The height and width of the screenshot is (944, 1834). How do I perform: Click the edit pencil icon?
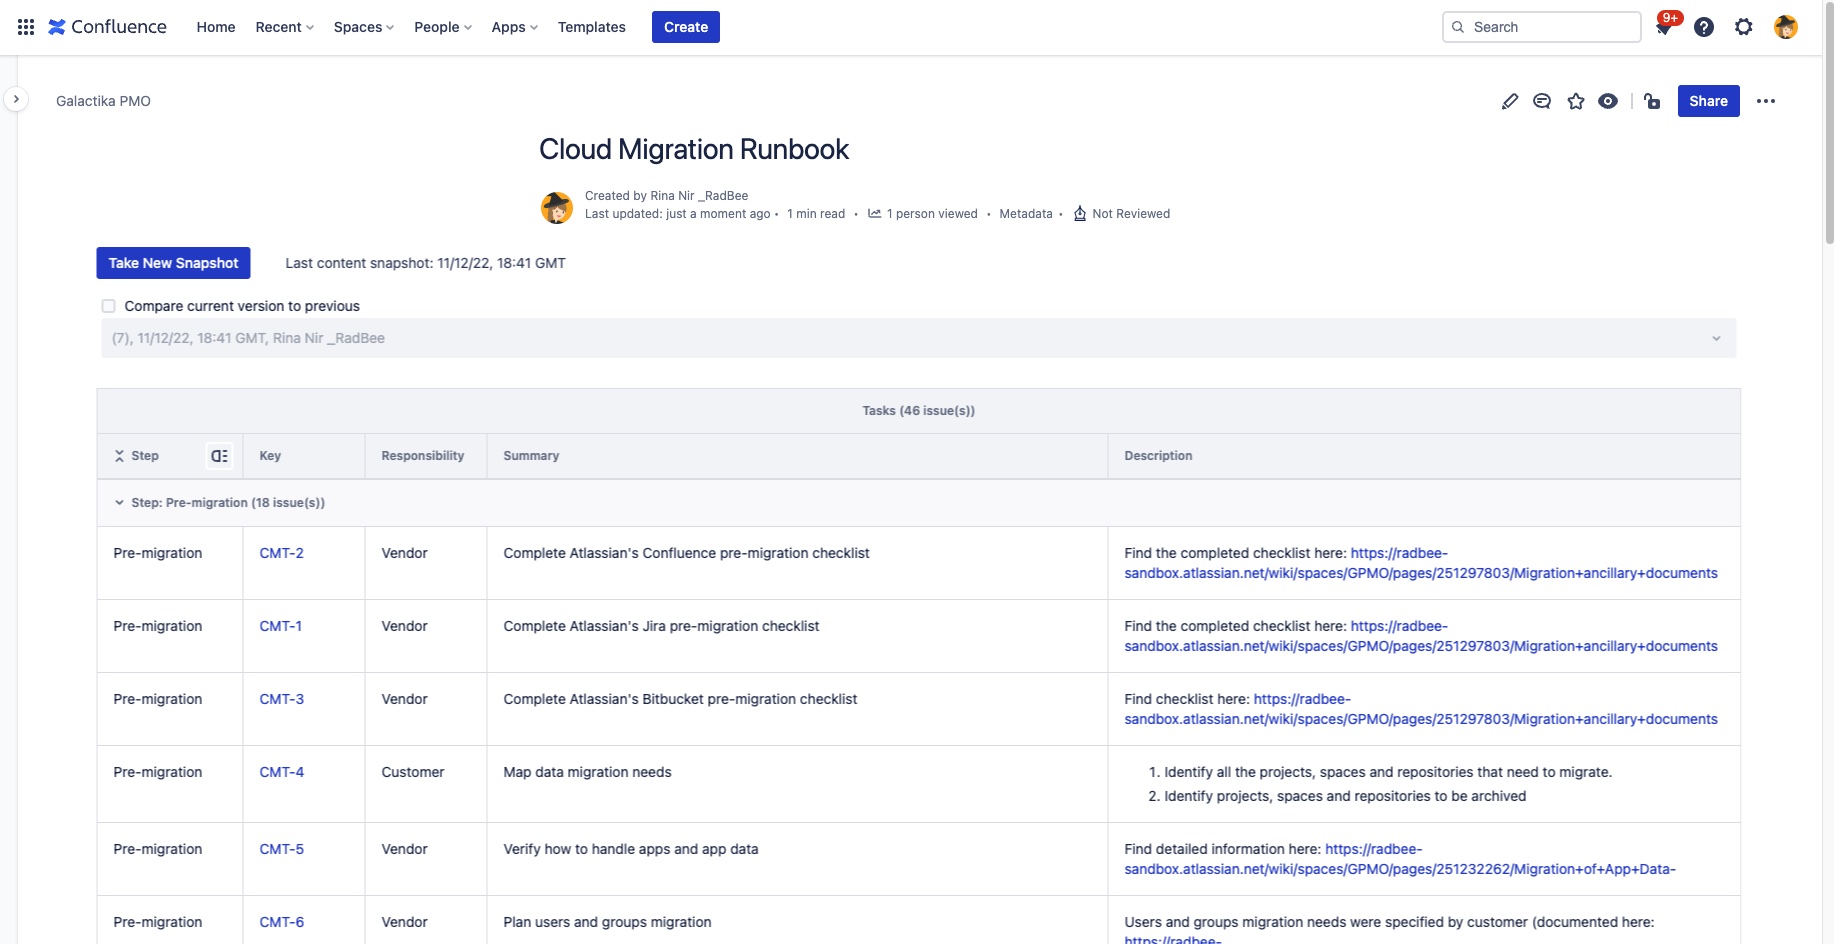pyautogui.click(x=1510, y=101)
